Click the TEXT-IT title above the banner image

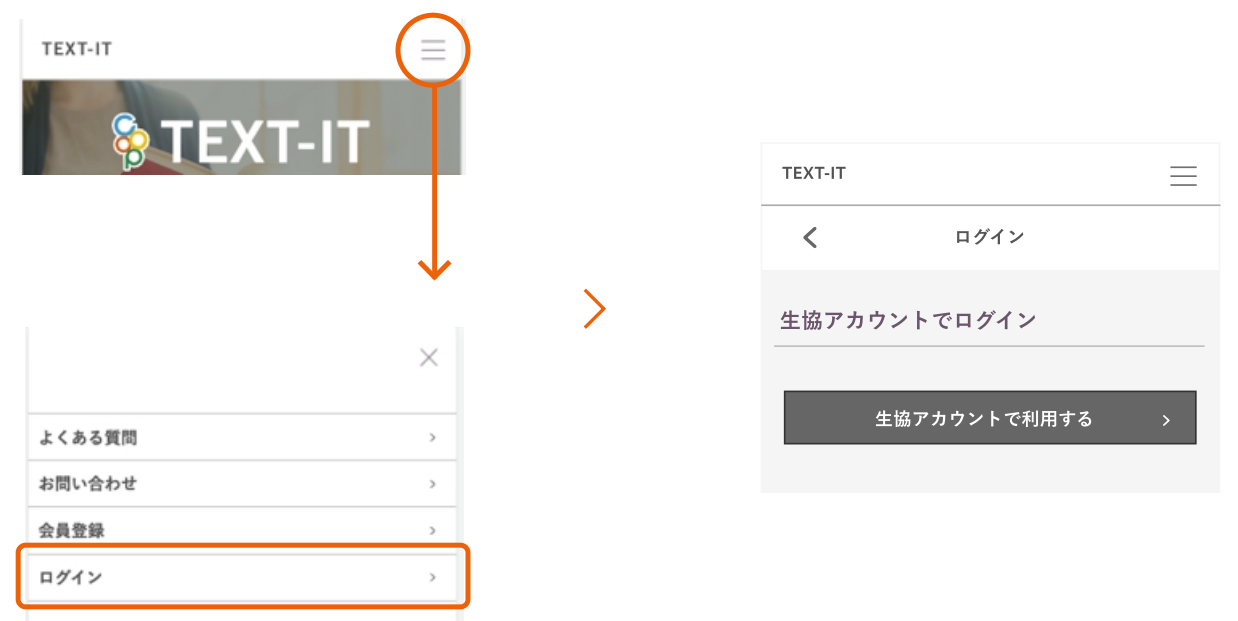point(77,49)
